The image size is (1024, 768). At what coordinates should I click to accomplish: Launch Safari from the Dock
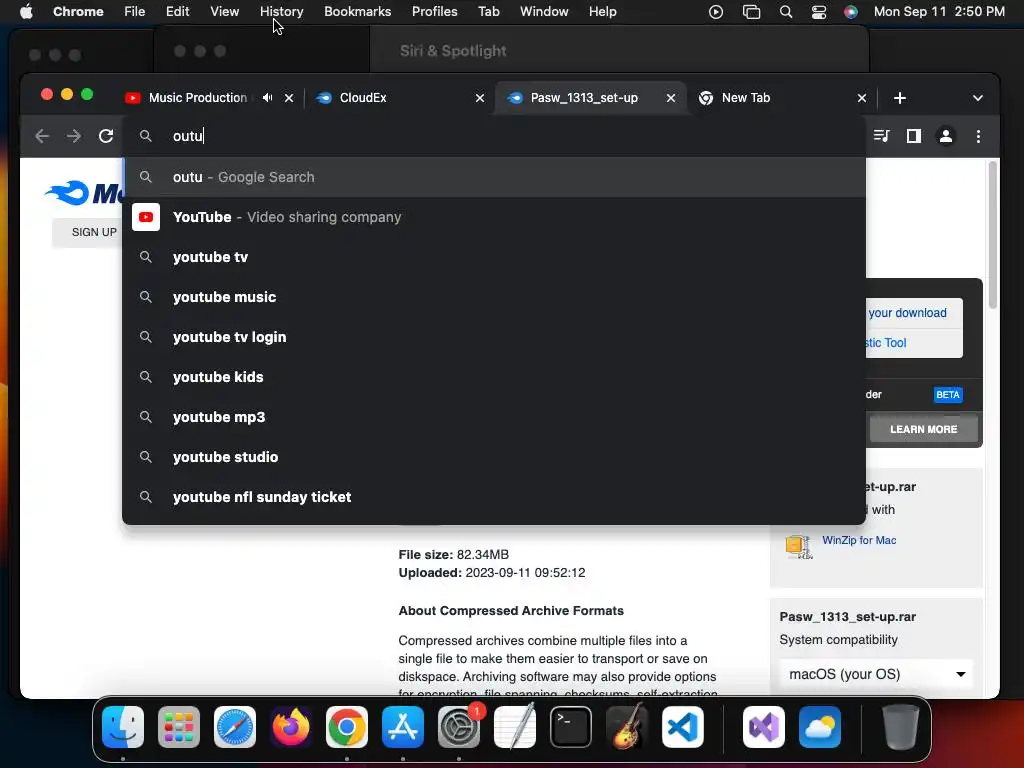pyautogui.click(x=234, y=727)
